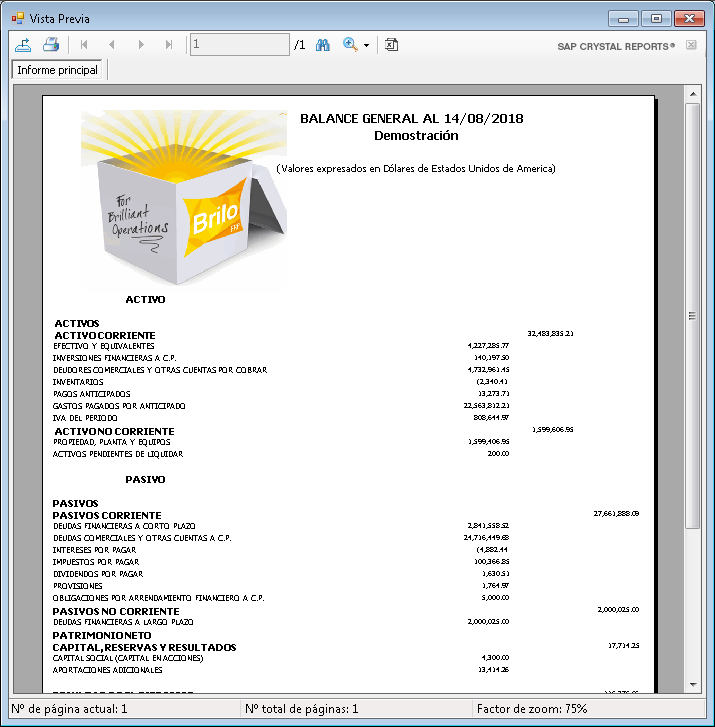Image resolution: width=715 pixels, height=727 pixels.
Task: Go to first page button
Action: [x=84, y=45]
